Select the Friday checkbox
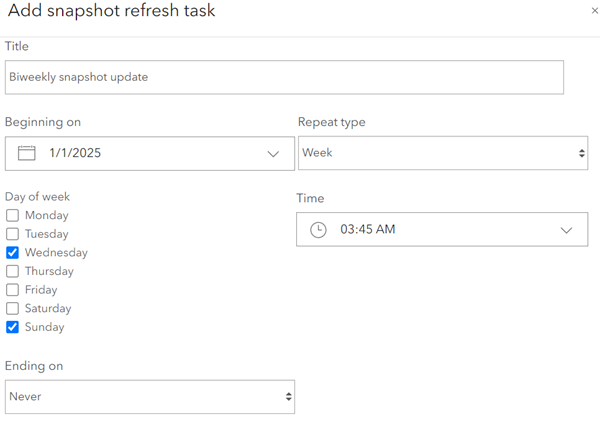The image size is (600, 422). [12, 290]
